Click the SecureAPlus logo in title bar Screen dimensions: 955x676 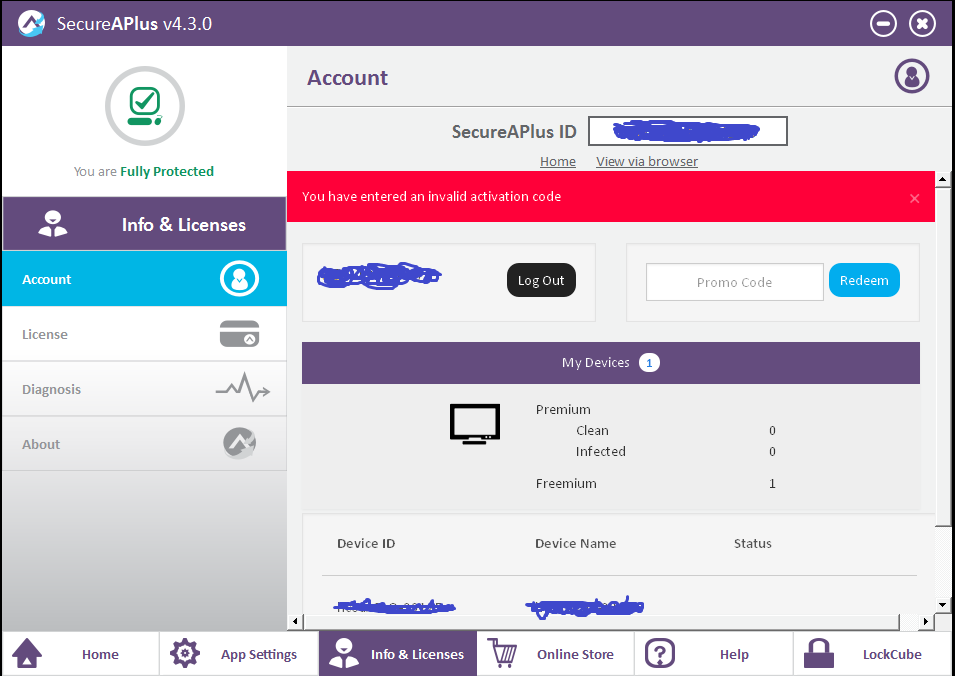tap(31, 23)
